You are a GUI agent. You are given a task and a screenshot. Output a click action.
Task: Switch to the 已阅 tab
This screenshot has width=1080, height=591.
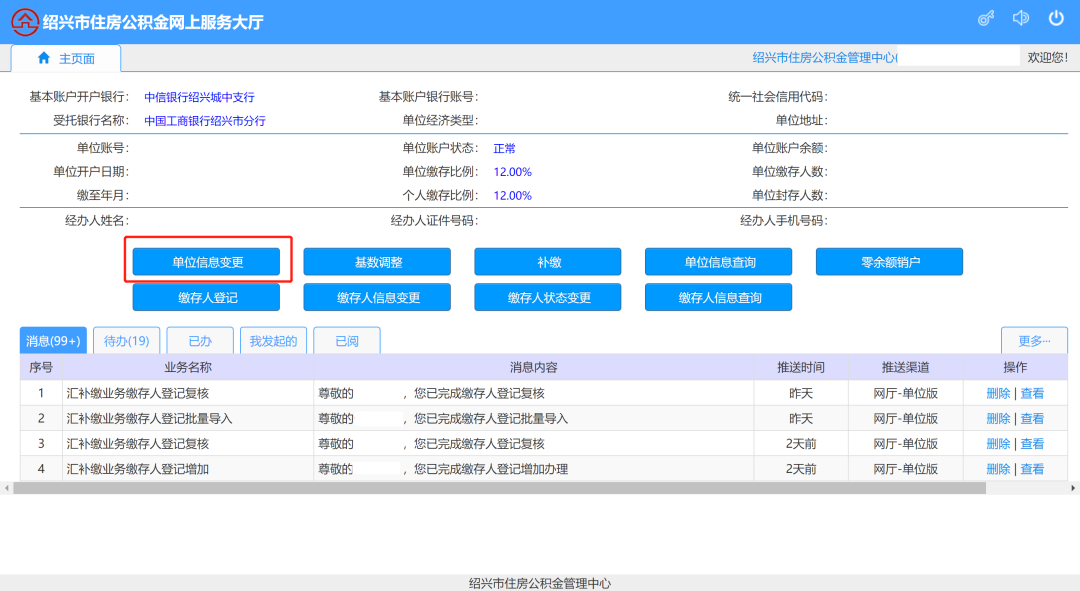[x=347, y=341]
